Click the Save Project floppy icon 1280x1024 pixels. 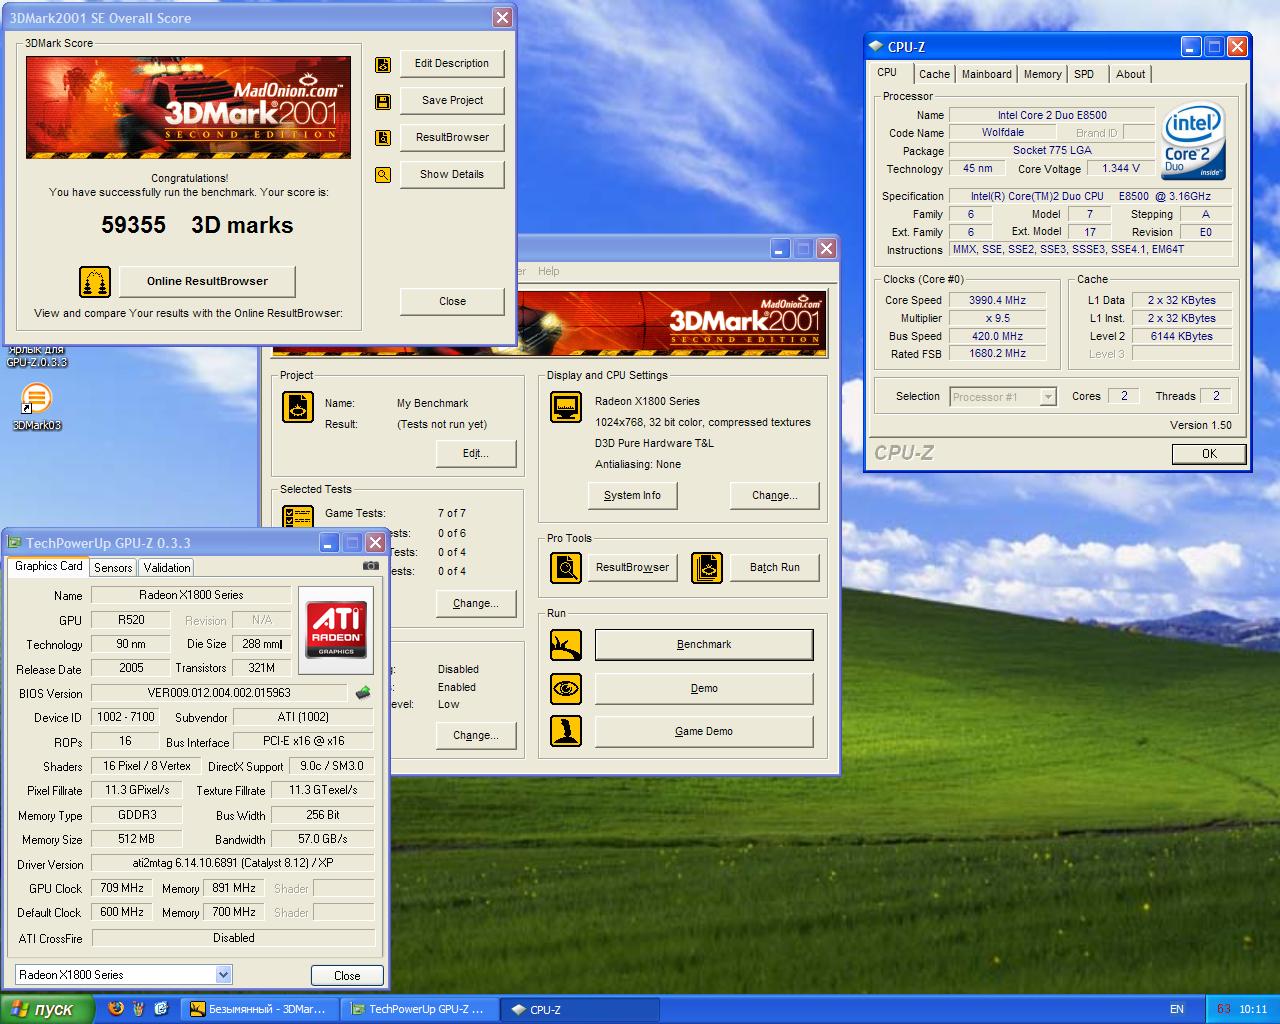[382, 101]
